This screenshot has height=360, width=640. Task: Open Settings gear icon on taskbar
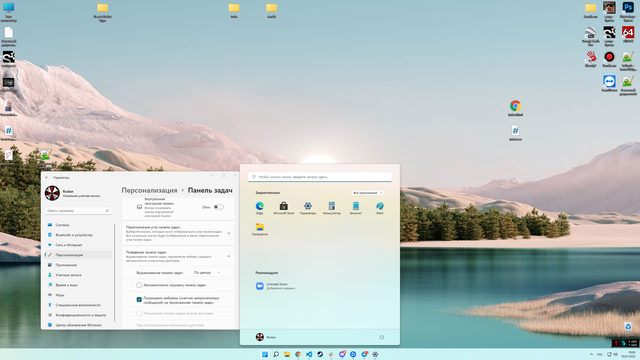[x=375, y=354]
